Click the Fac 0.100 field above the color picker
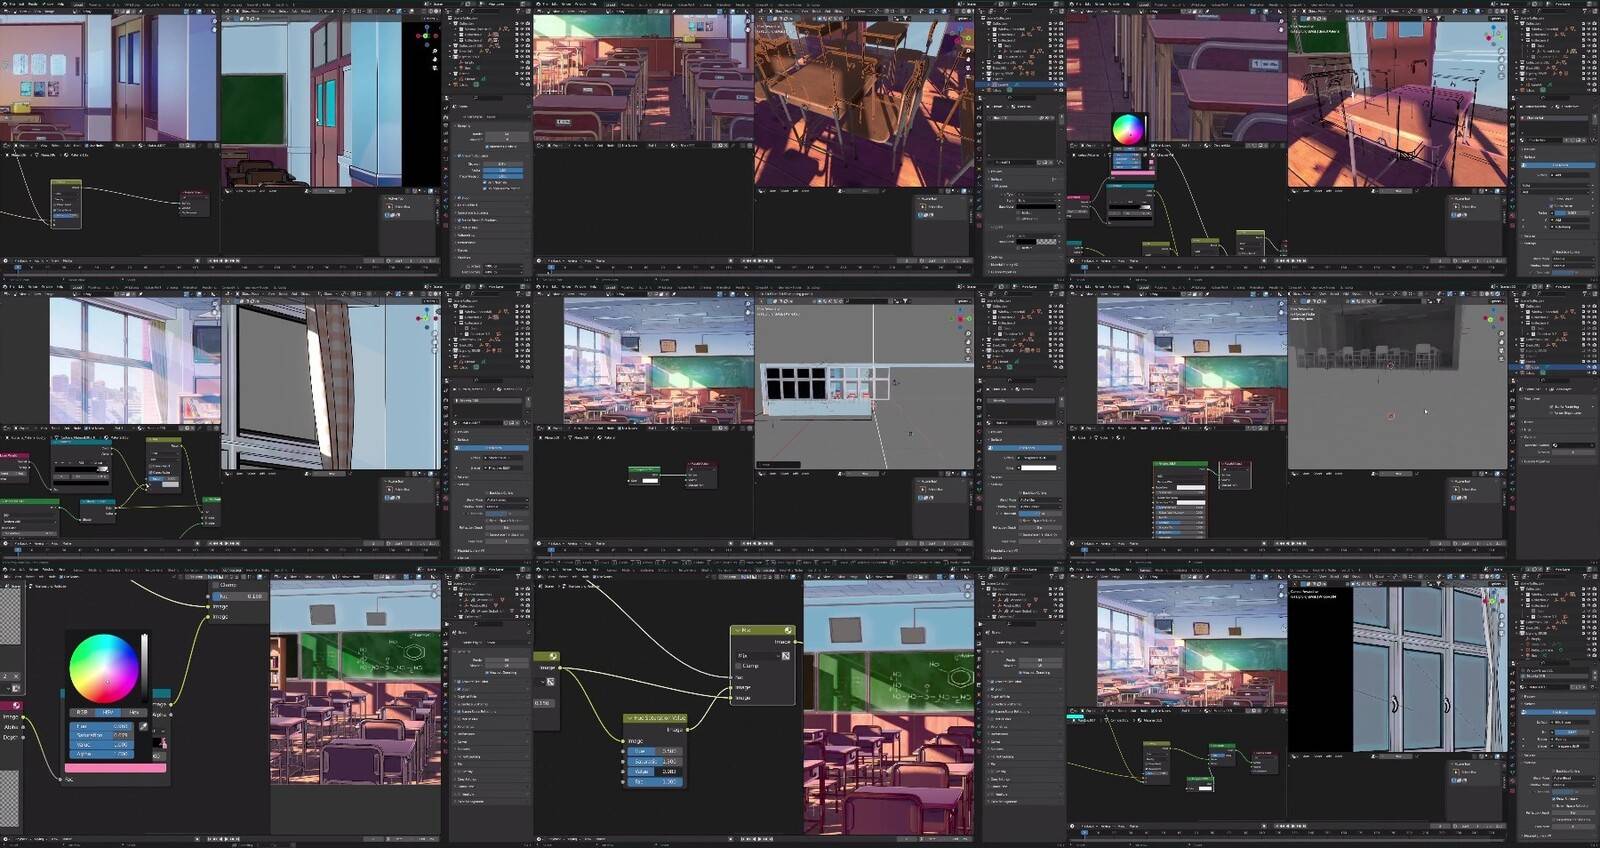The image size is (1600, 848). pos(240,596)
